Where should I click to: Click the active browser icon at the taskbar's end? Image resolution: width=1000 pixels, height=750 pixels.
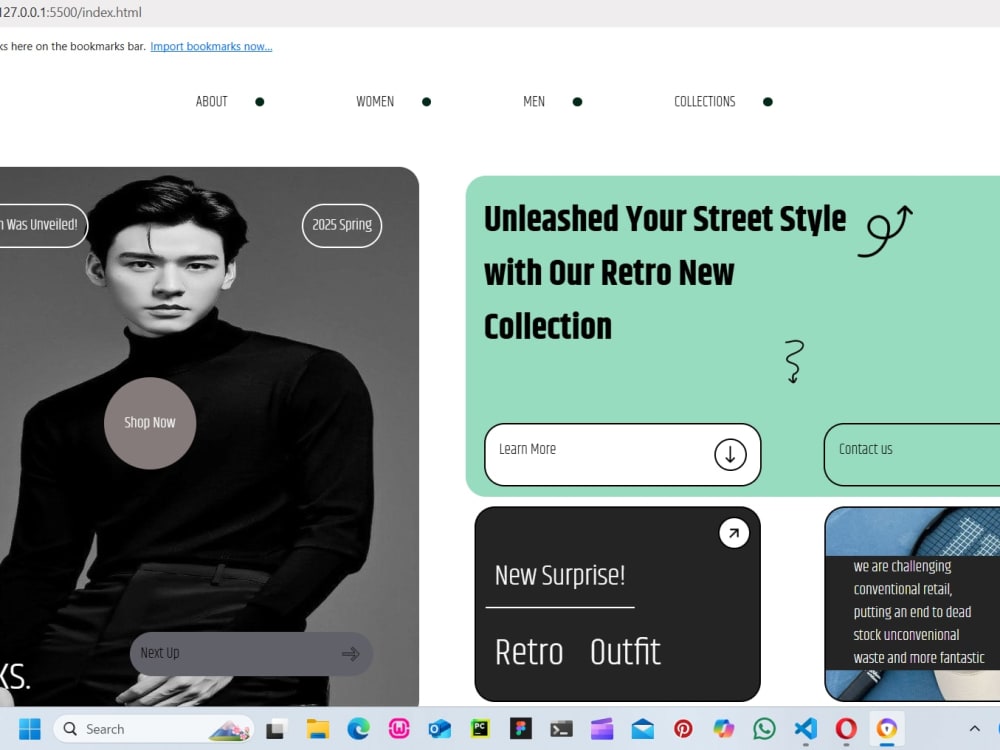click(x=886, y=729)
